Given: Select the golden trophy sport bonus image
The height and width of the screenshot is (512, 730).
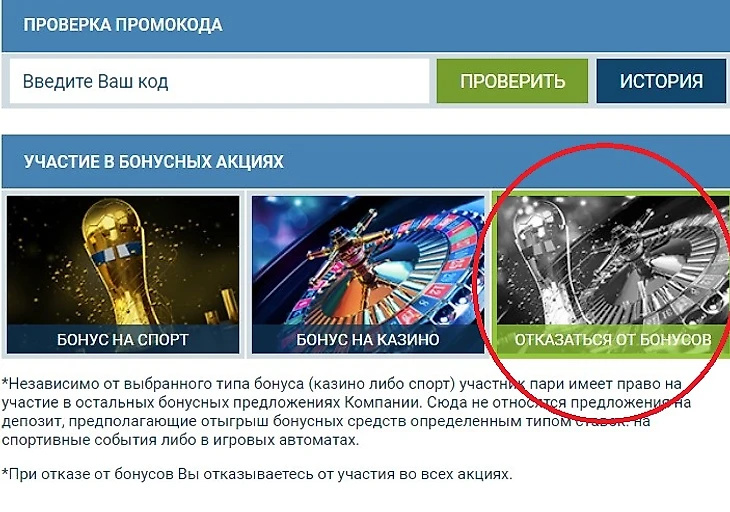Looking at the screenshot, I should 123,260.
